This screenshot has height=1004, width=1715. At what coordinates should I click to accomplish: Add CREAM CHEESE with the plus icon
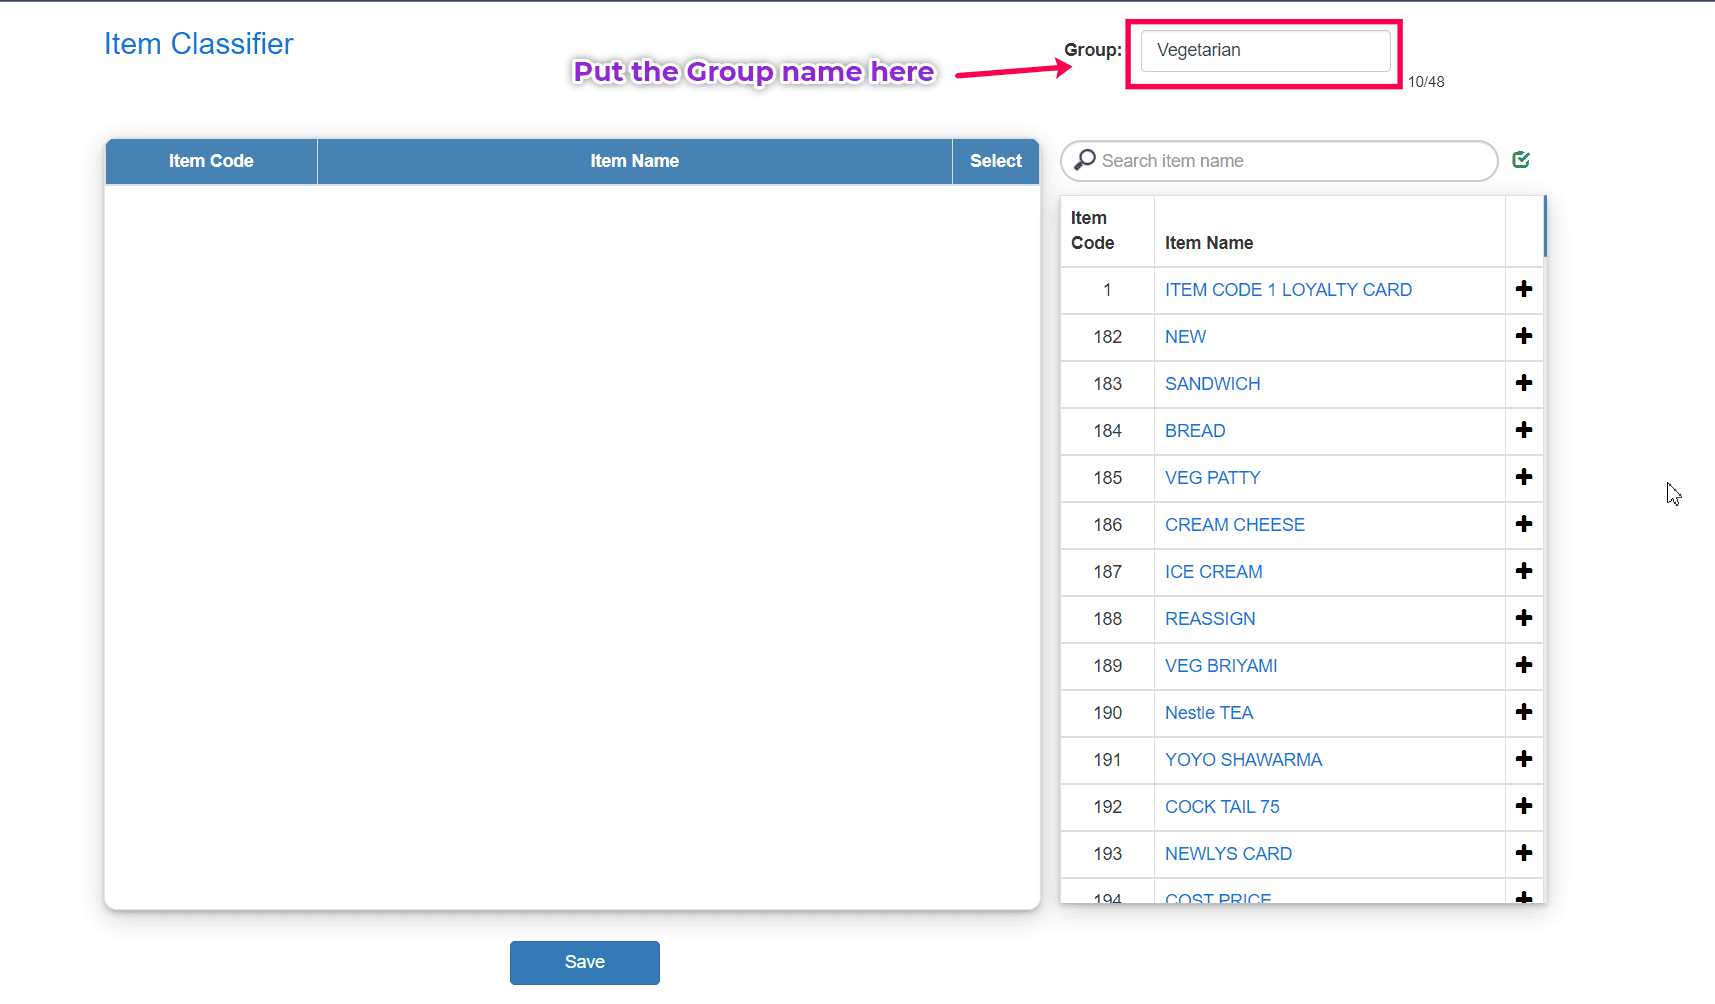point(1523,524)
